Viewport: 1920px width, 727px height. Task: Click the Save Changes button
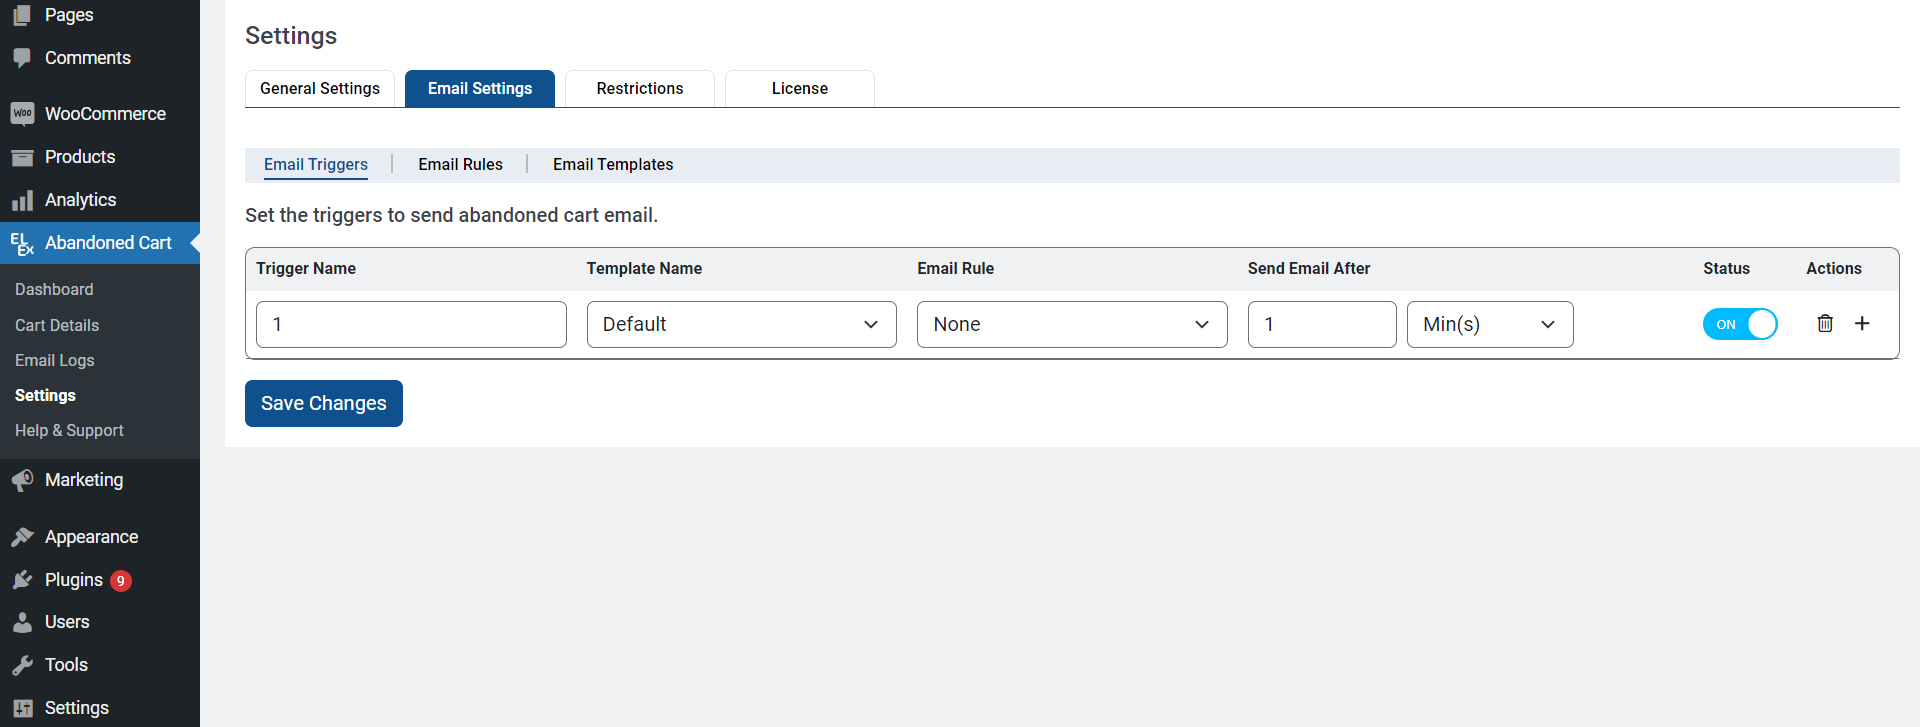click(x=324, y=403)
